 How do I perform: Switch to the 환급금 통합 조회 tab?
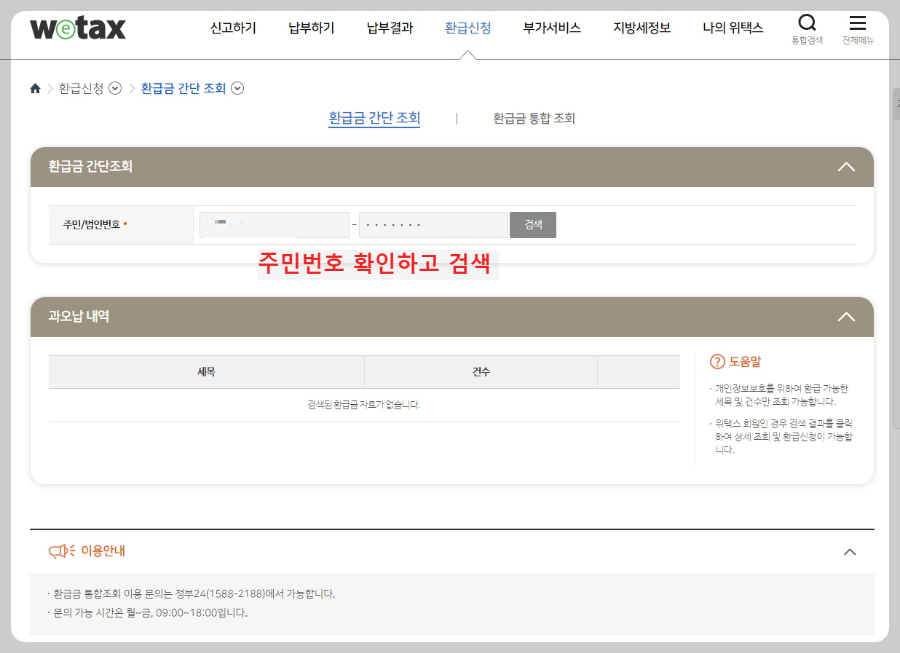(x=535, y=118)
